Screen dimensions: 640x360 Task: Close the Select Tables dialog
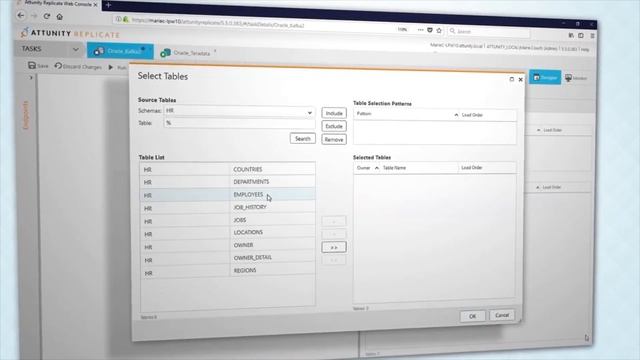click(520, 80)
